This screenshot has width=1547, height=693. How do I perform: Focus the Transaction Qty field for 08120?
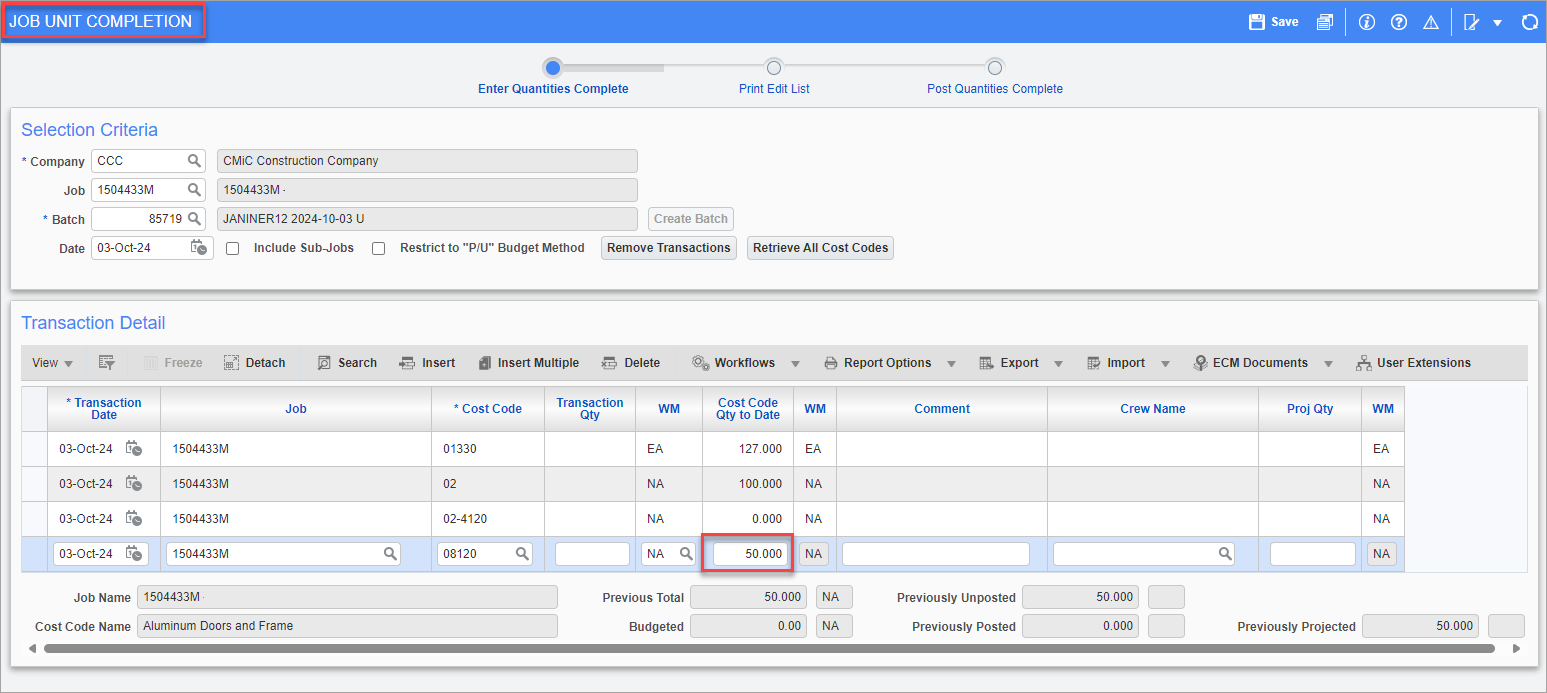tap(592, 554)
